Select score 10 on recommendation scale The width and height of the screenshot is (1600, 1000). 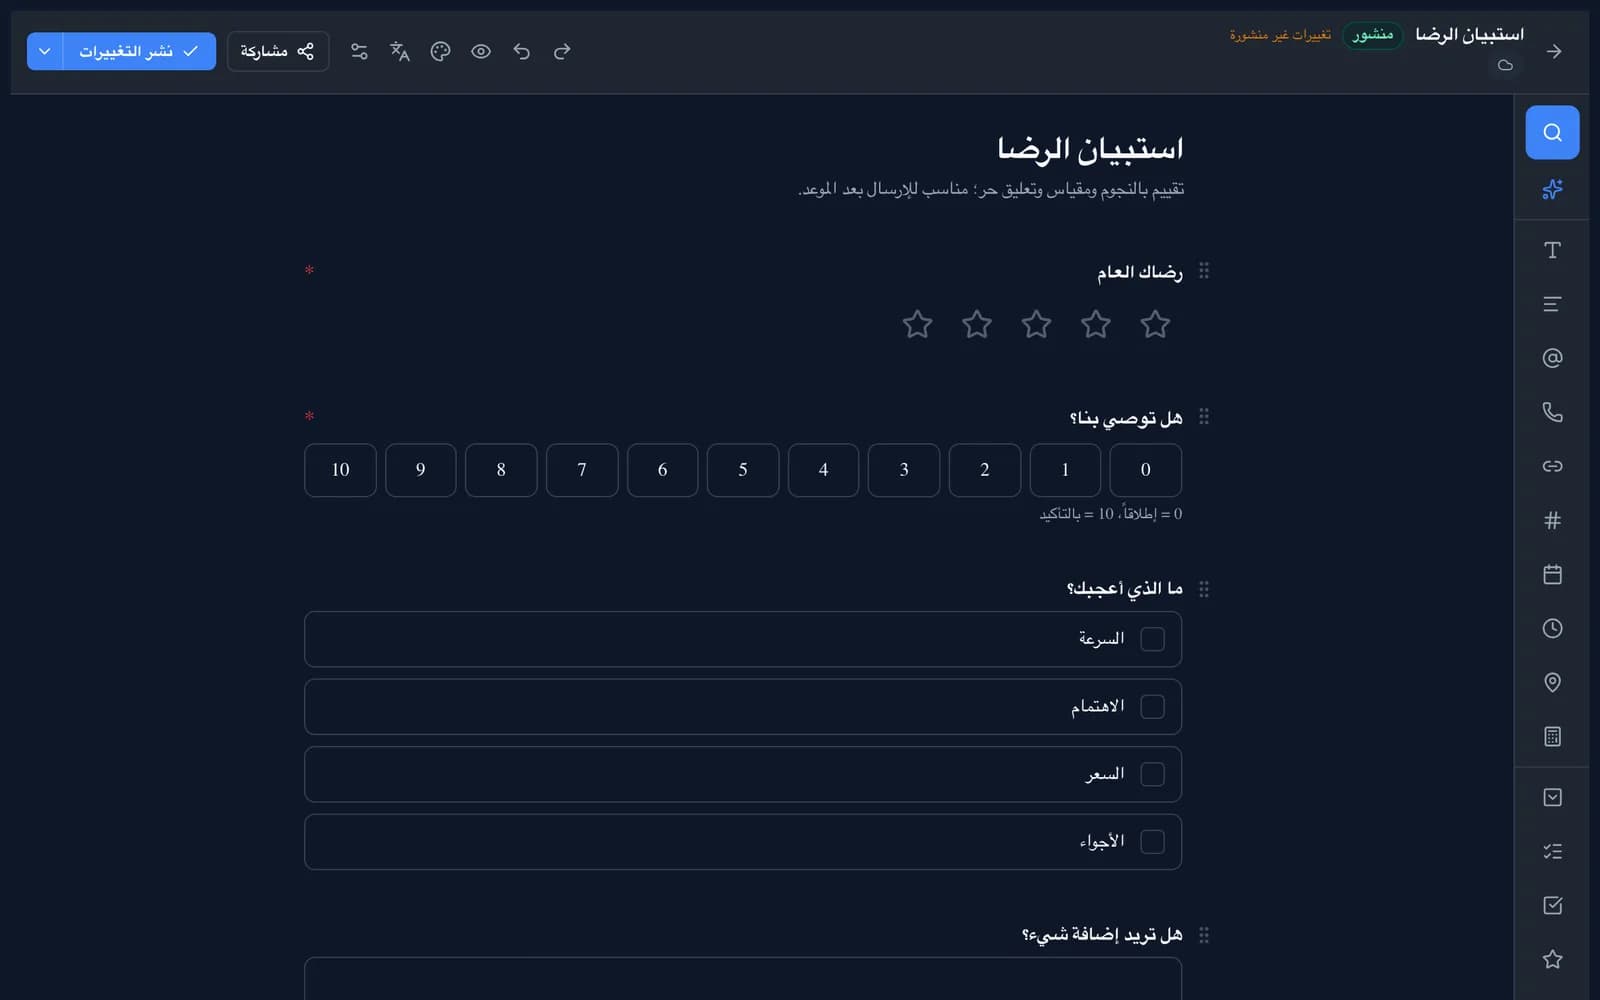coord(341,470)
